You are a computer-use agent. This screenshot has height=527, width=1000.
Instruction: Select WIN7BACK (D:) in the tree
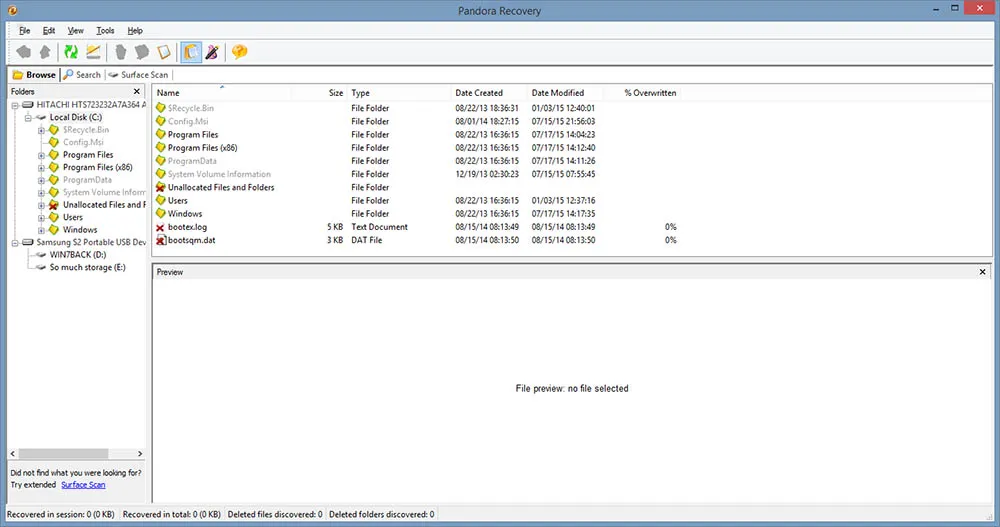click(78, 255)
